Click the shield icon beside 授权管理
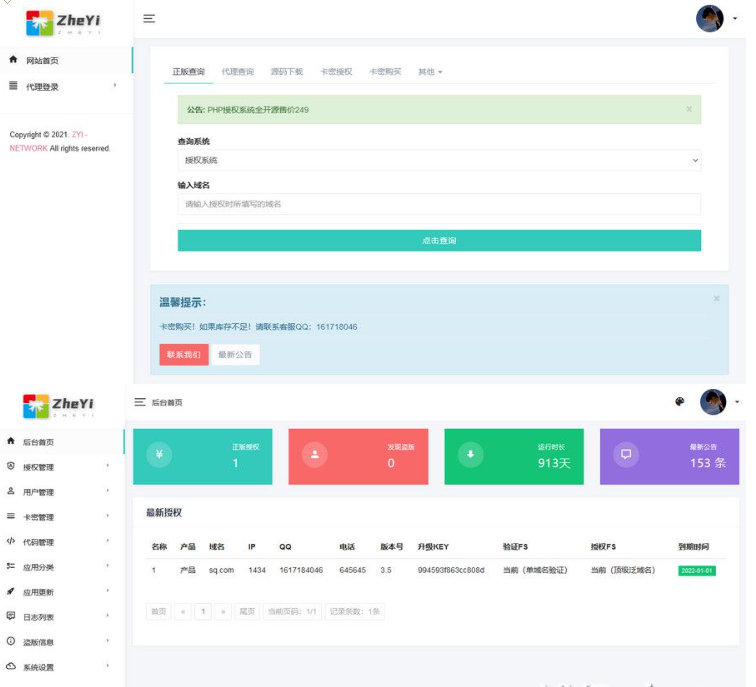The width and height of the screenshot is (756, 687). (11, 466)
